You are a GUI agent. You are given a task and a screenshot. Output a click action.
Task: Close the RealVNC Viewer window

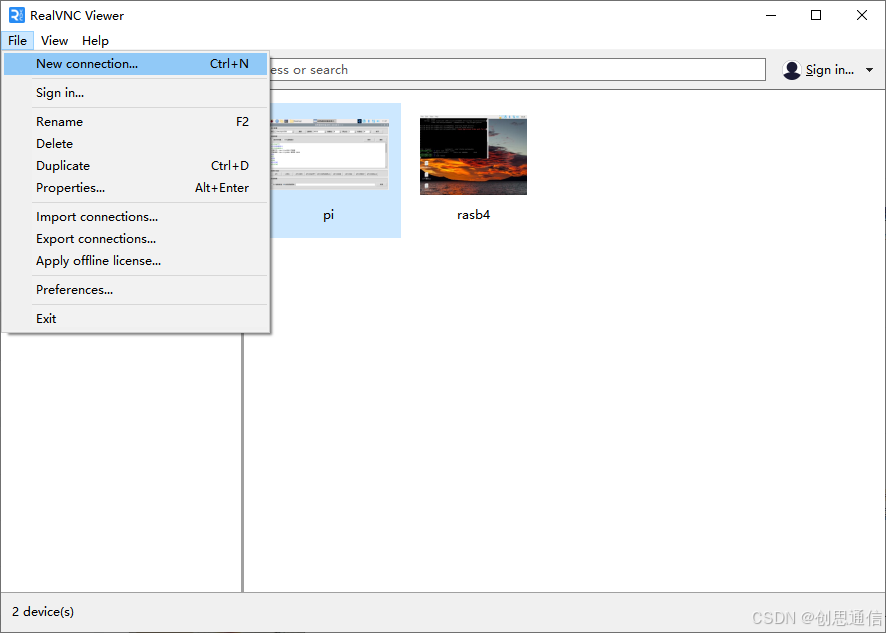(862, 15)
